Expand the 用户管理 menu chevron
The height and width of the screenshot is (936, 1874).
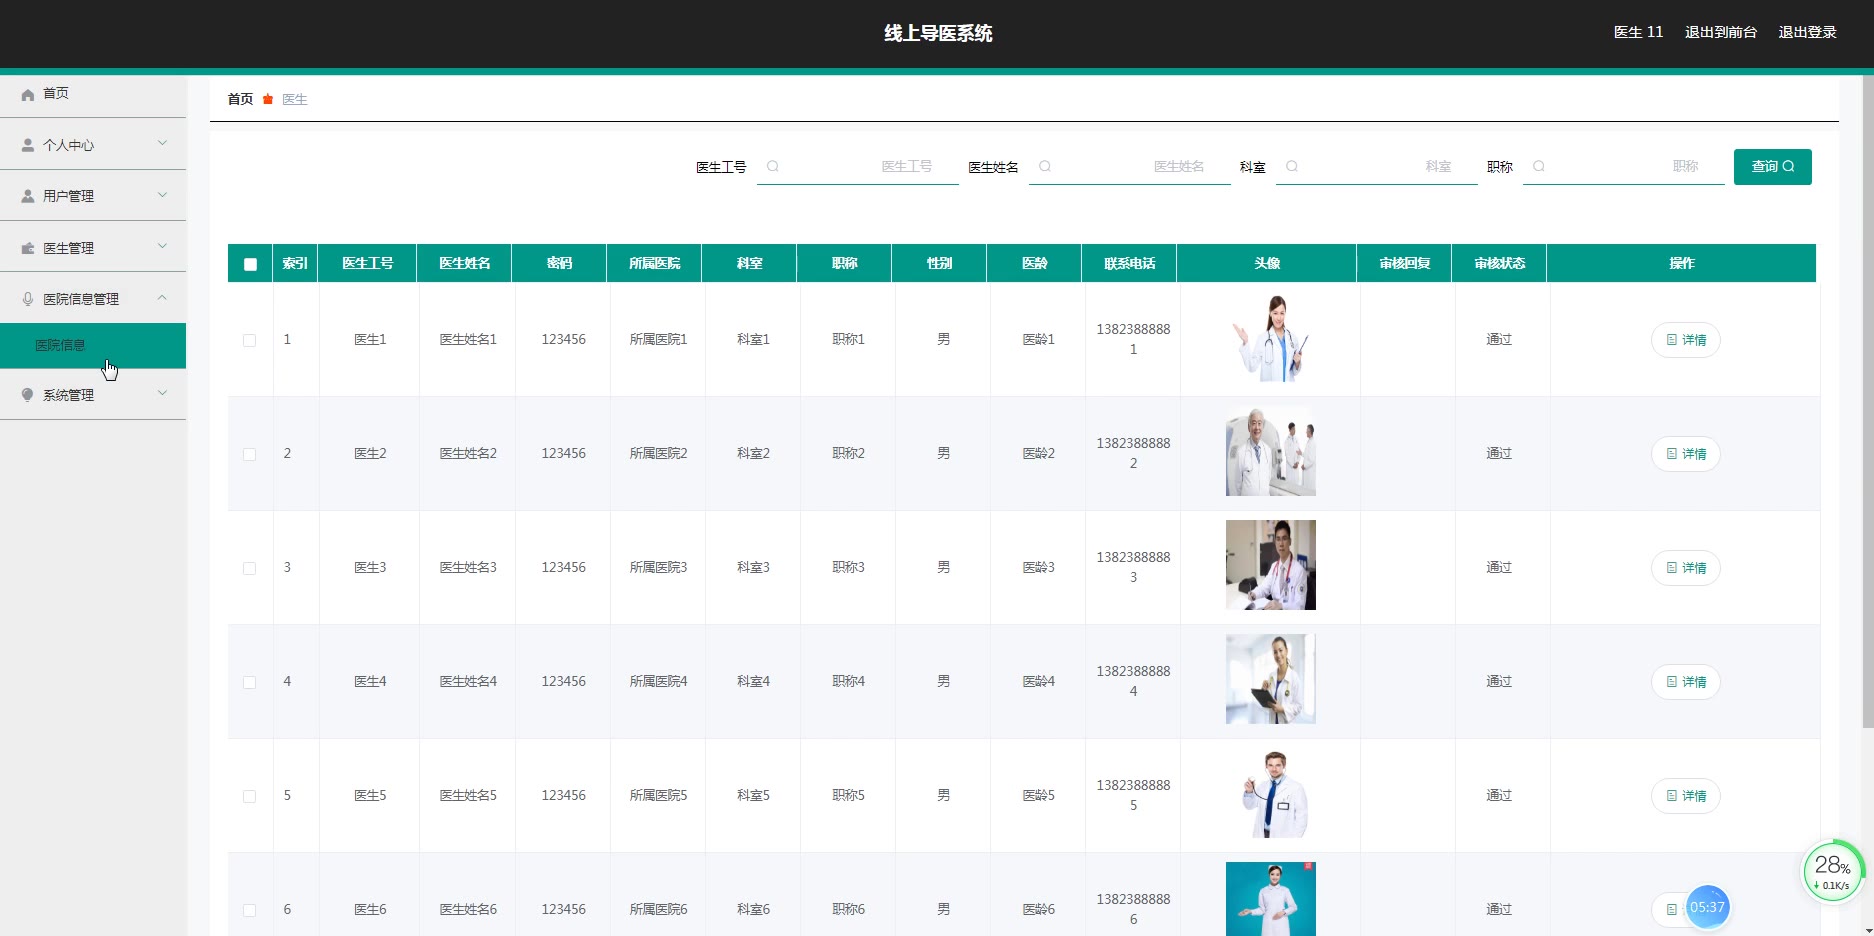[162, 195]
